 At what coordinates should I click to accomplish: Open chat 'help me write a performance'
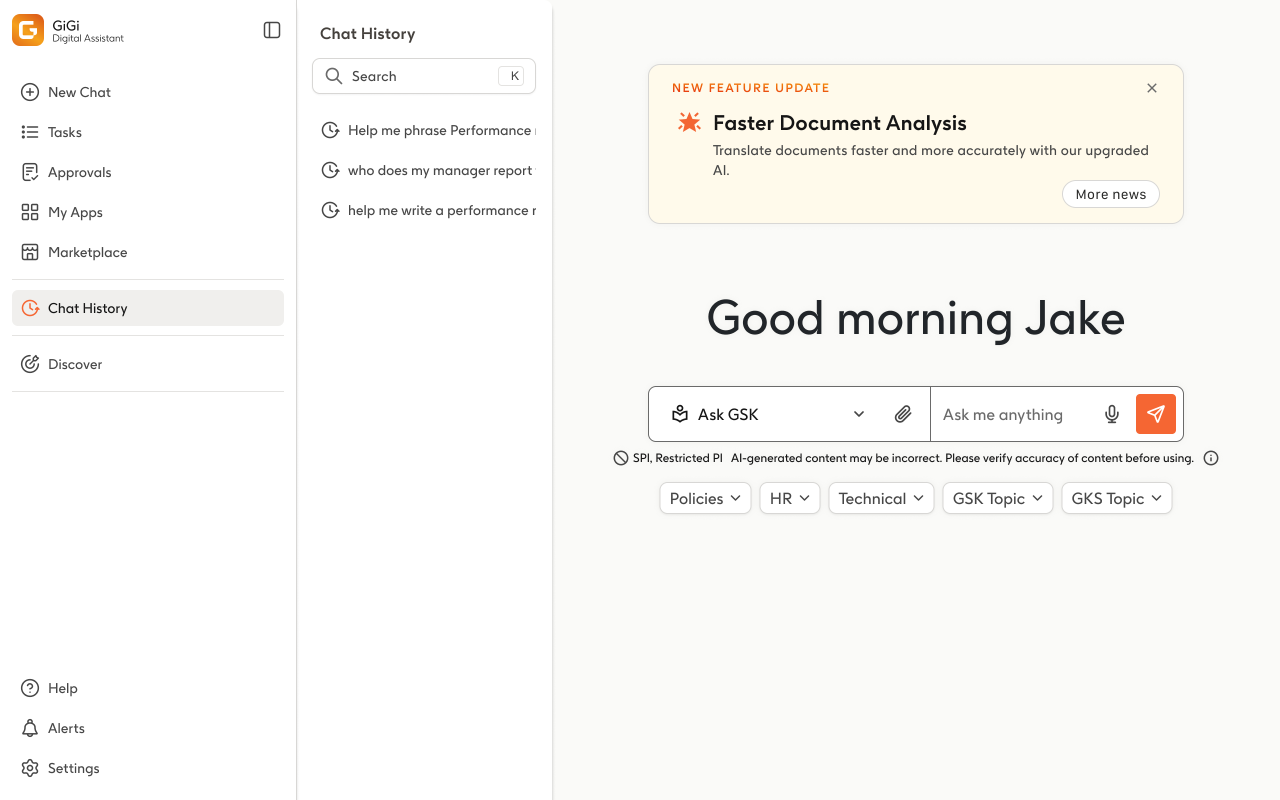[x=424, y=210]
